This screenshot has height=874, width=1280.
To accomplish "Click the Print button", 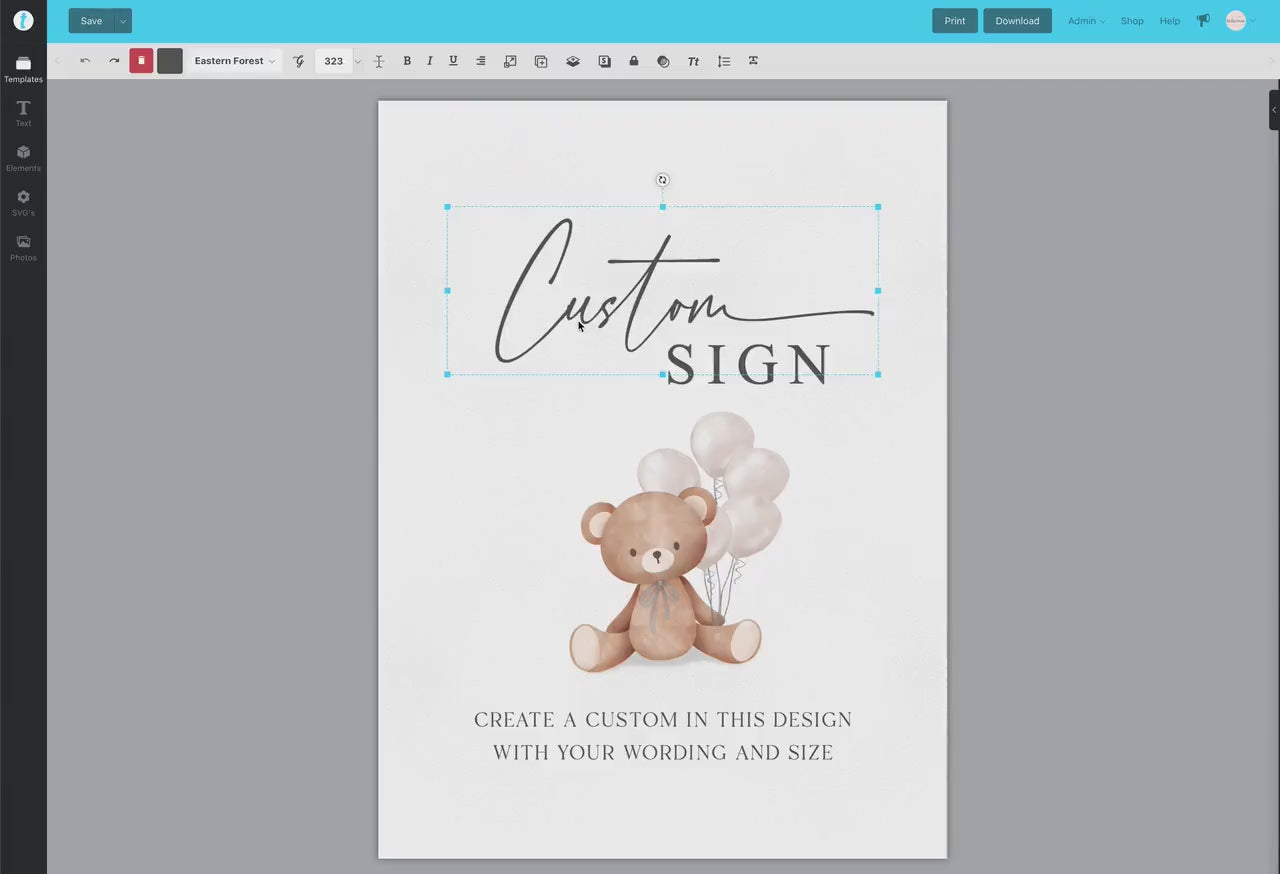I will (955, 21).
